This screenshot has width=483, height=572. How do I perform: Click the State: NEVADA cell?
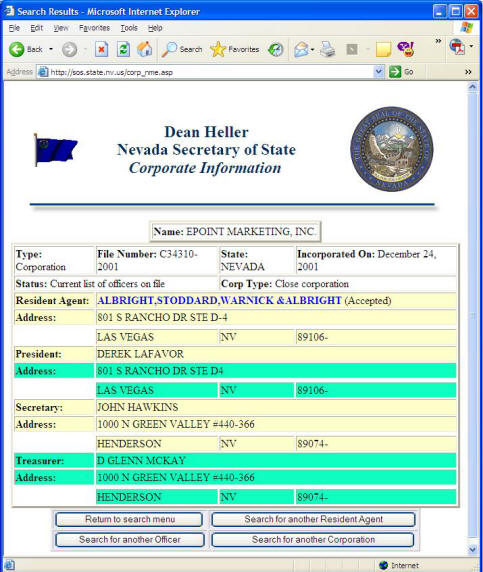point(257,260)
